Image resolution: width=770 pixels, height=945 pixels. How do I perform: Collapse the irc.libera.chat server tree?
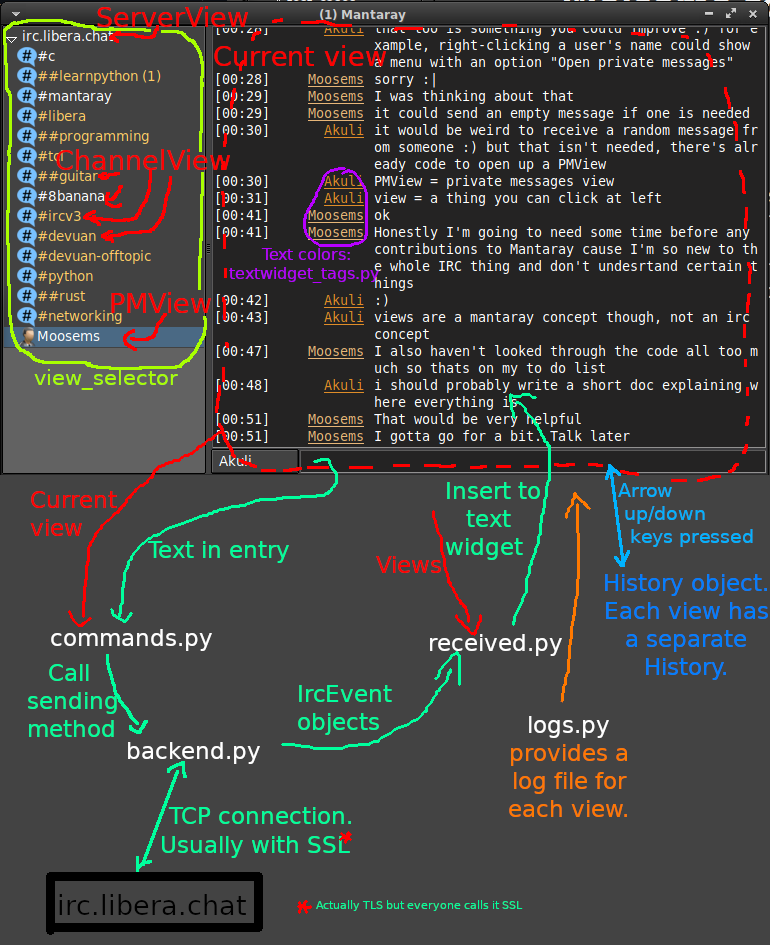11,37
